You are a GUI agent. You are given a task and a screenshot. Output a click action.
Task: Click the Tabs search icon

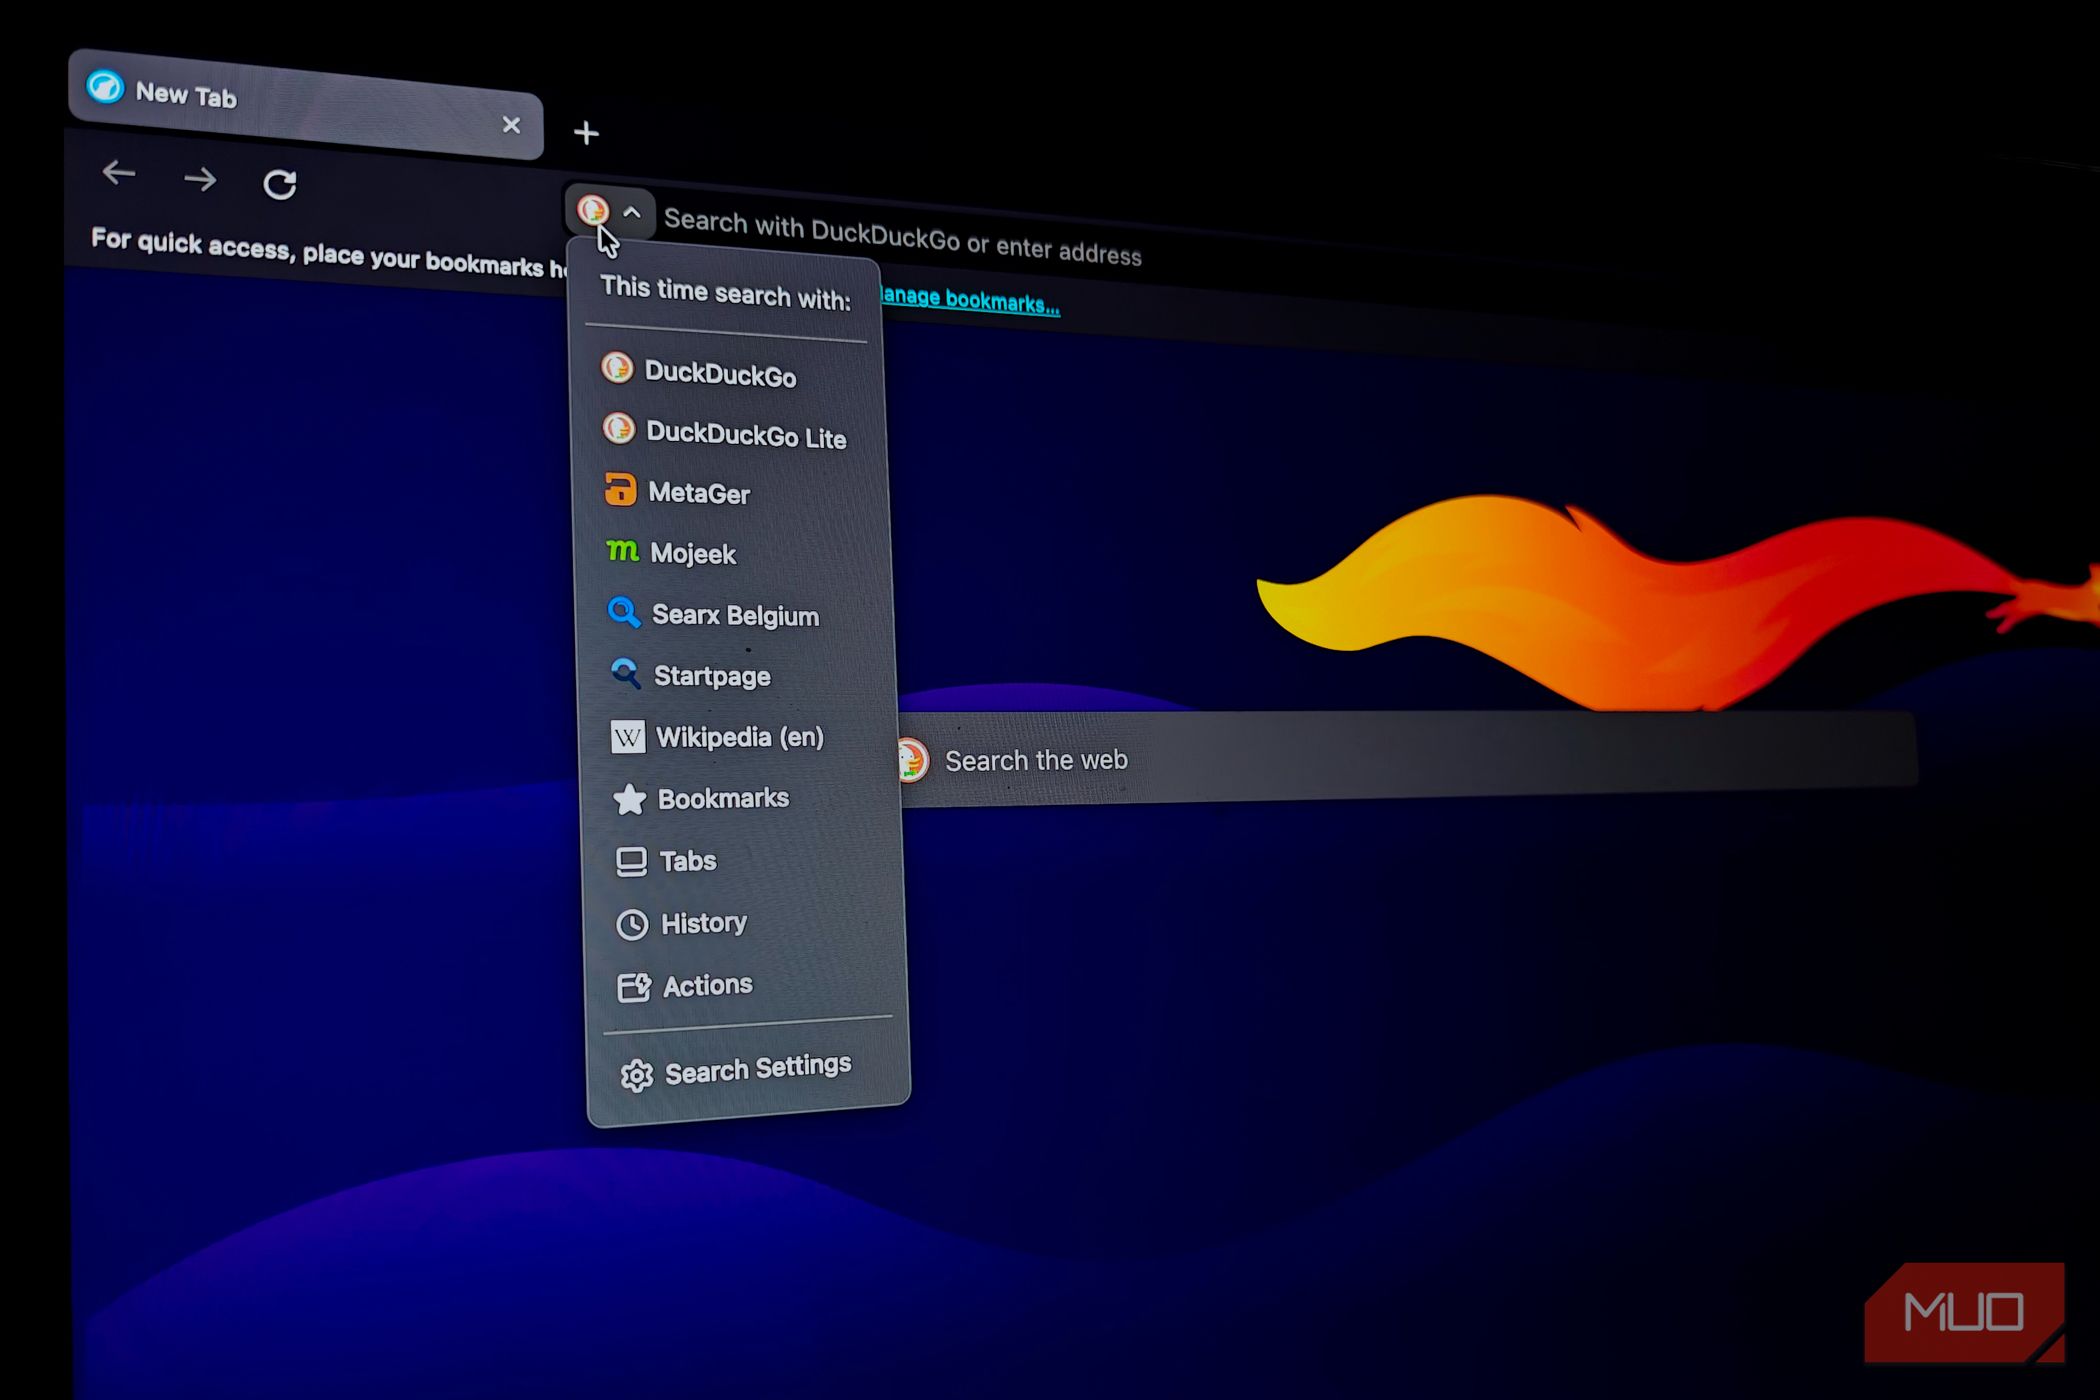(x=631, y=861)
